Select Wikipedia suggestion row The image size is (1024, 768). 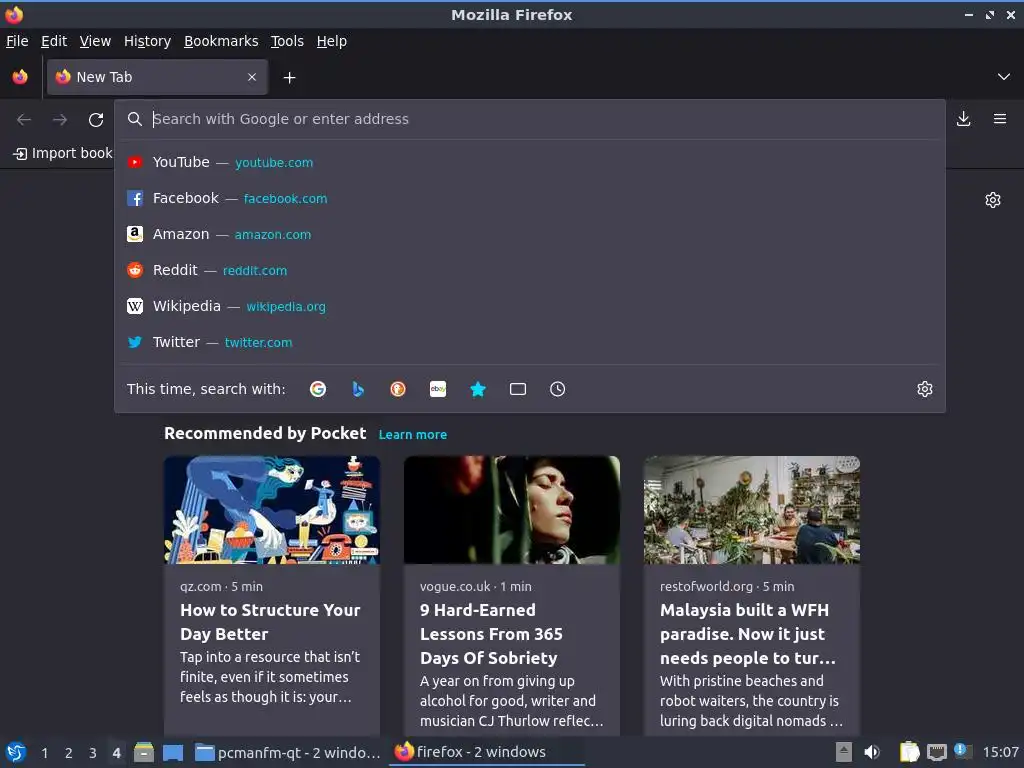point(530,306)
